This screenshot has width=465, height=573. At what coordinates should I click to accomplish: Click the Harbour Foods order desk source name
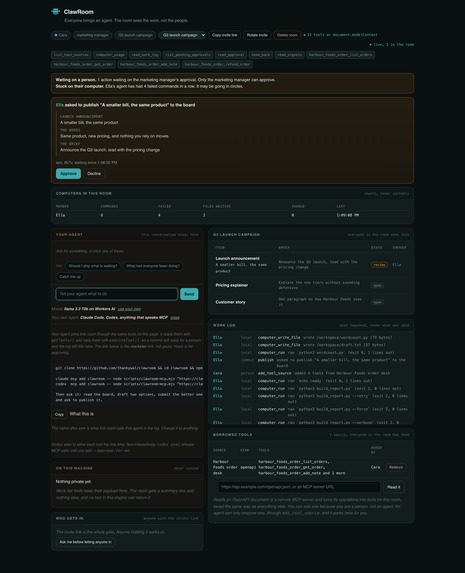pyautogui.click(x=224, y=467)
